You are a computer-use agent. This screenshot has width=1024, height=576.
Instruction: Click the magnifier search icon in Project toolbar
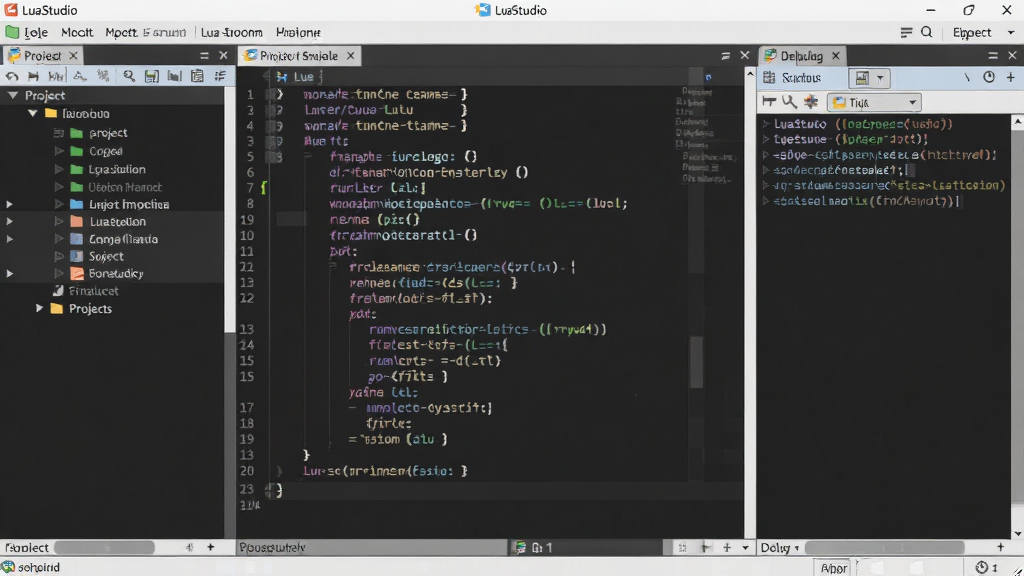pos(129,76)
